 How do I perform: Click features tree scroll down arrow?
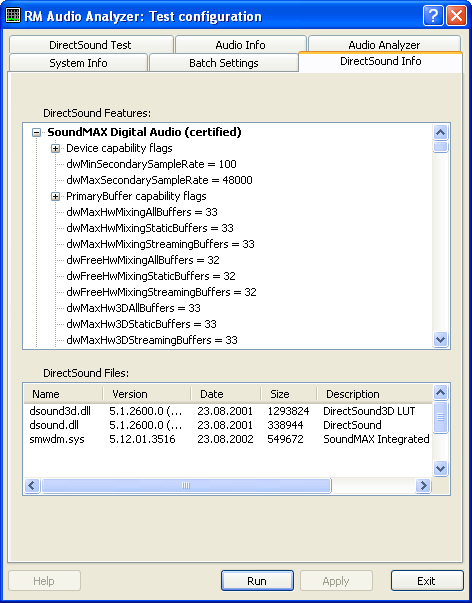coord(440,340)
